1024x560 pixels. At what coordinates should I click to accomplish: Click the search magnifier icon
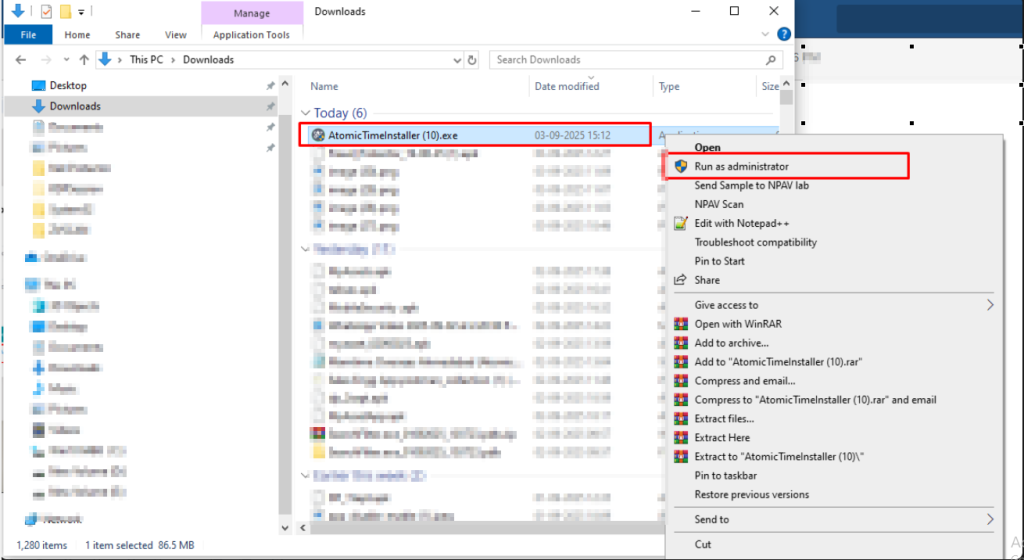coord(771,60)
